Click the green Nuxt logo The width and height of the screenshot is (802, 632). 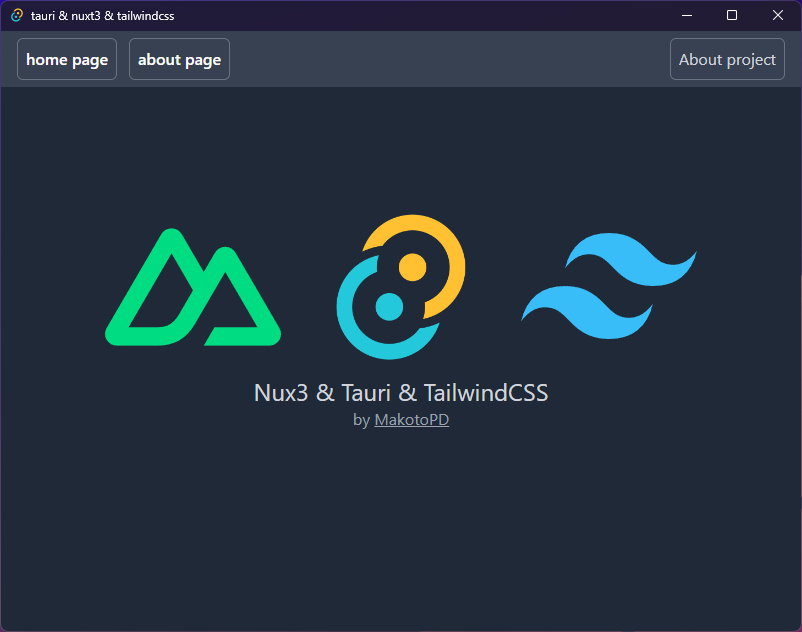click(193, 287)
